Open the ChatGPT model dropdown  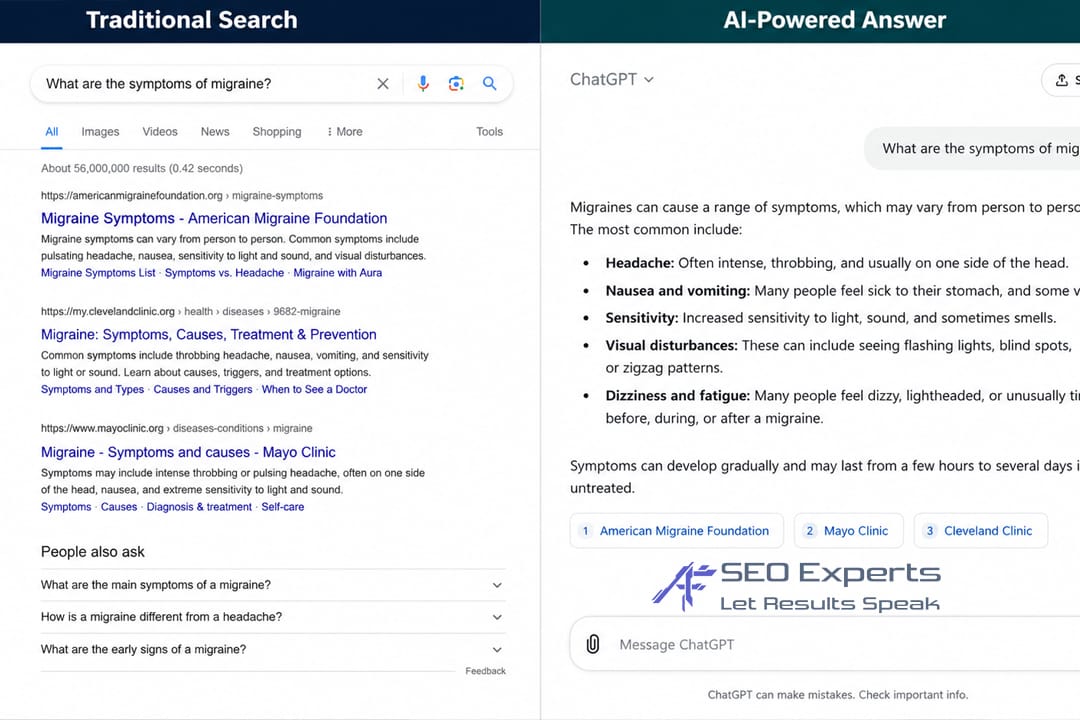point(612,79)
